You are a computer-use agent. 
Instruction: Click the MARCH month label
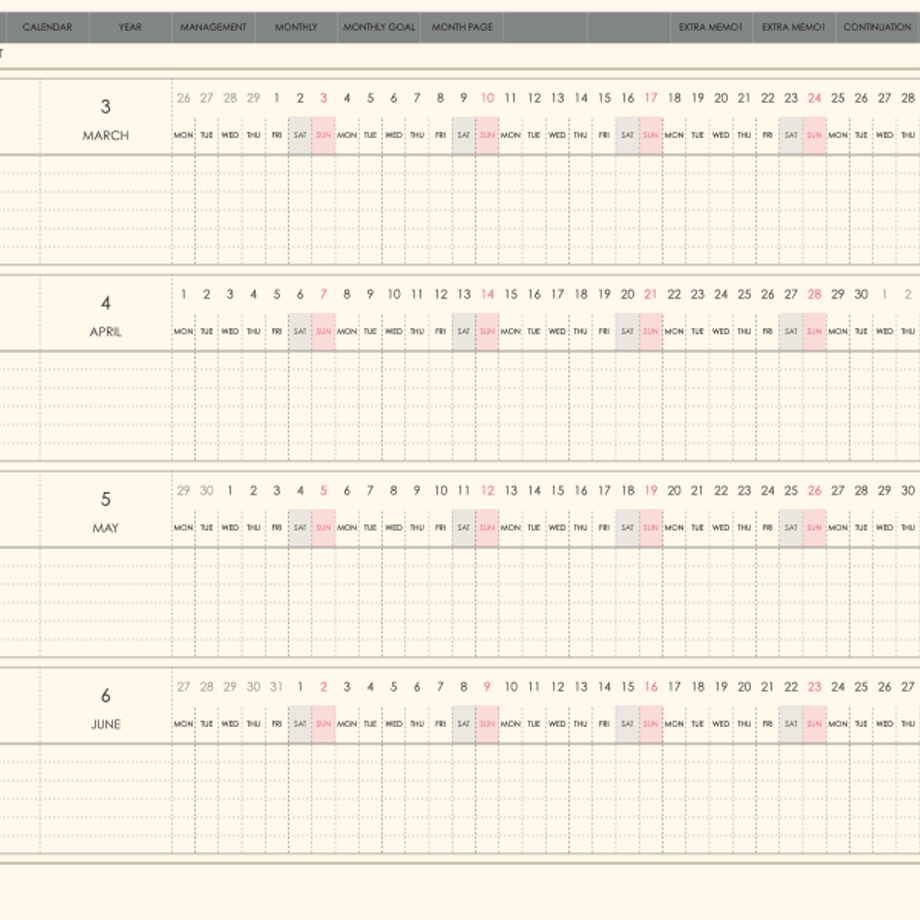[x=106, y=136]
